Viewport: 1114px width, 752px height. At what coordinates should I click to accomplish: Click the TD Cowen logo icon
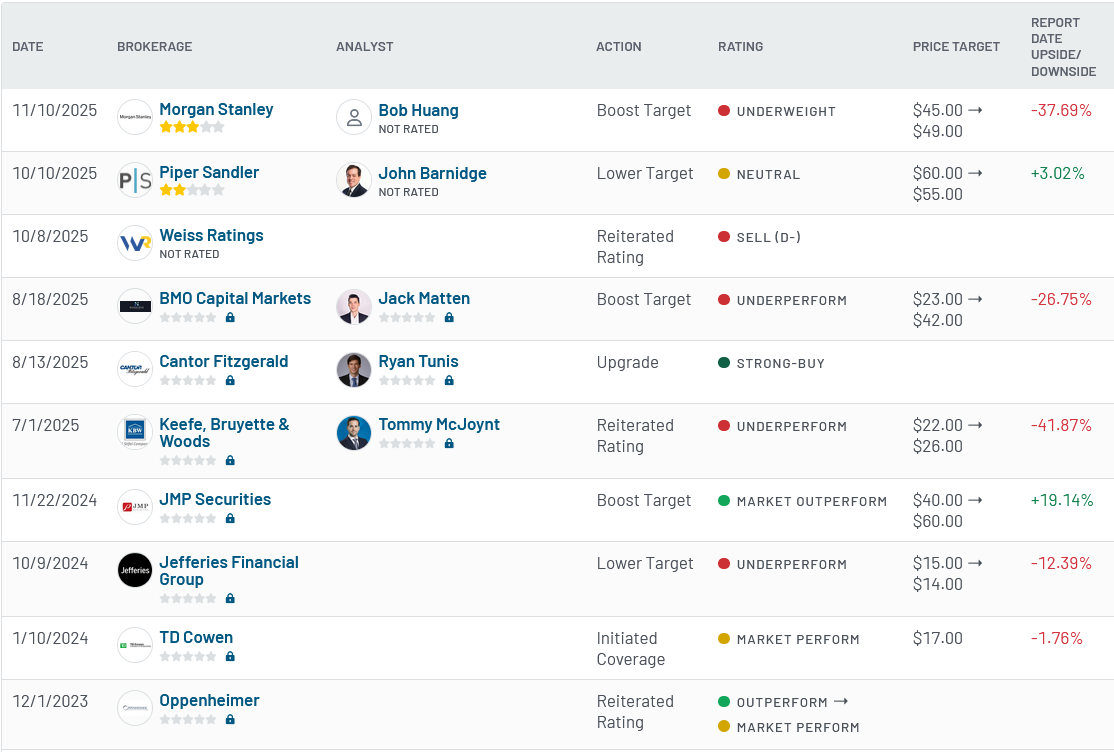point(135,645)
